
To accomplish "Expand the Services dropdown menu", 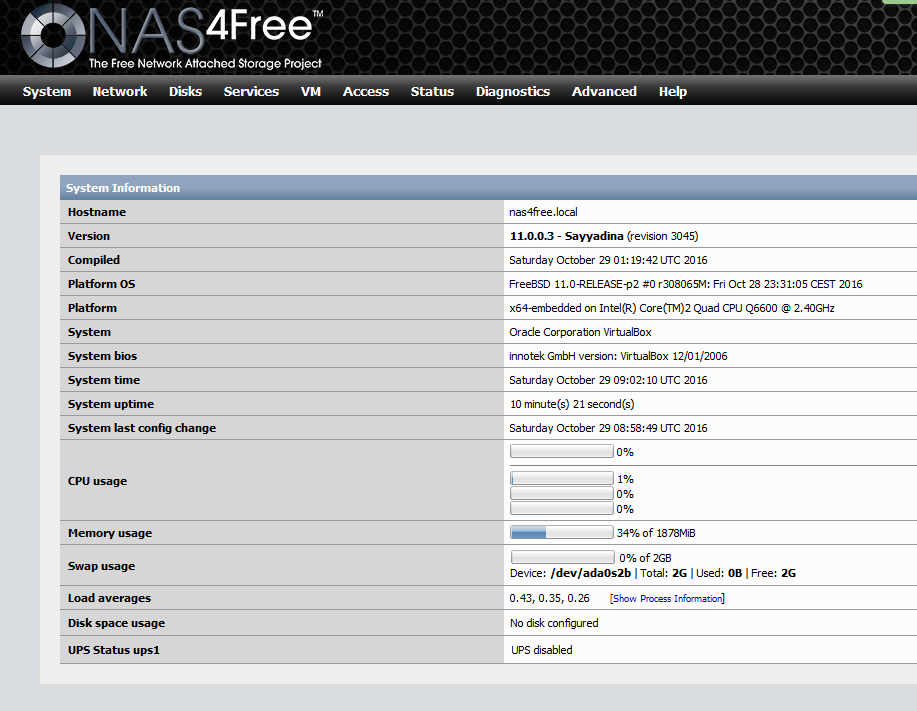I will (251, 91).
